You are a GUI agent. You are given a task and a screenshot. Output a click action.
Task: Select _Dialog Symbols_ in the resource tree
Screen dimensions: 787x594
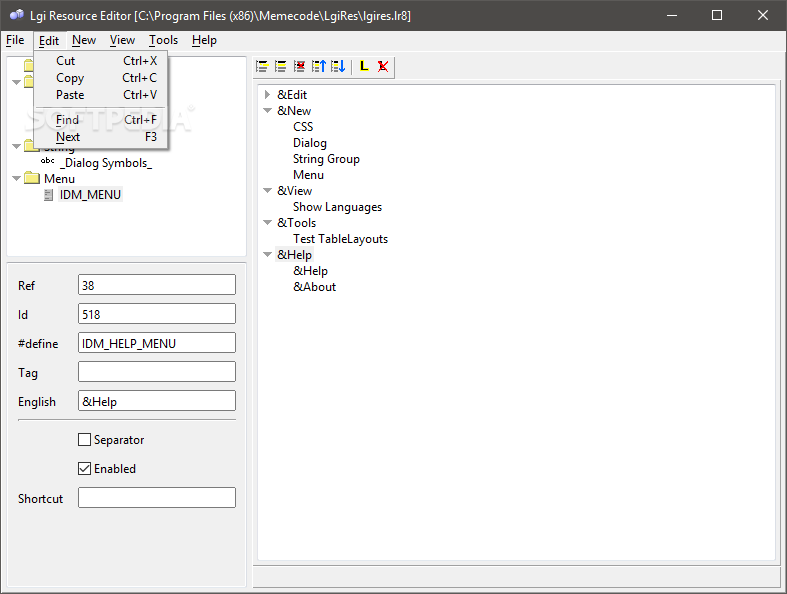[106, 163]
